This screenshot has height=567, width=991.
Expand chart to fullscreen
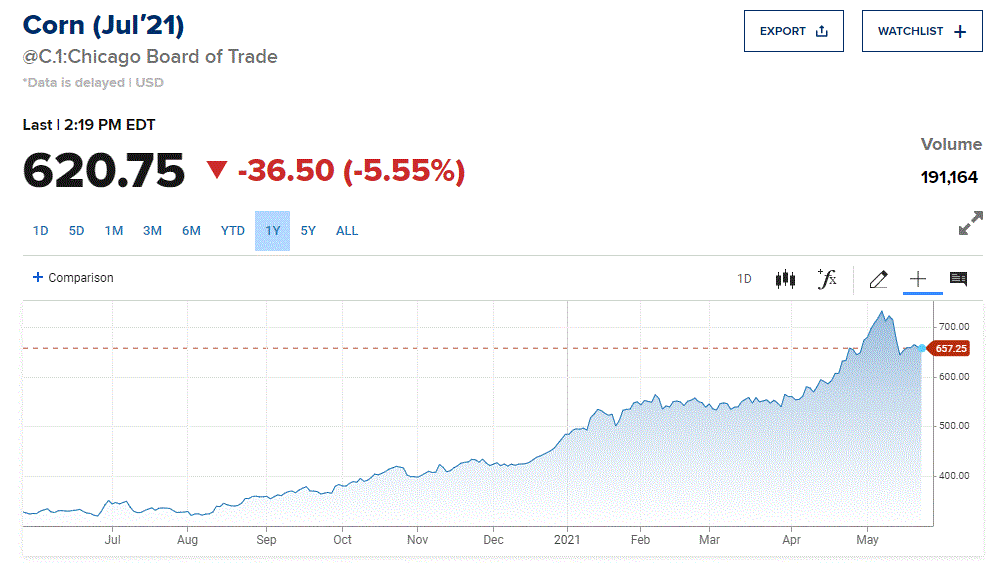(970, 224)
